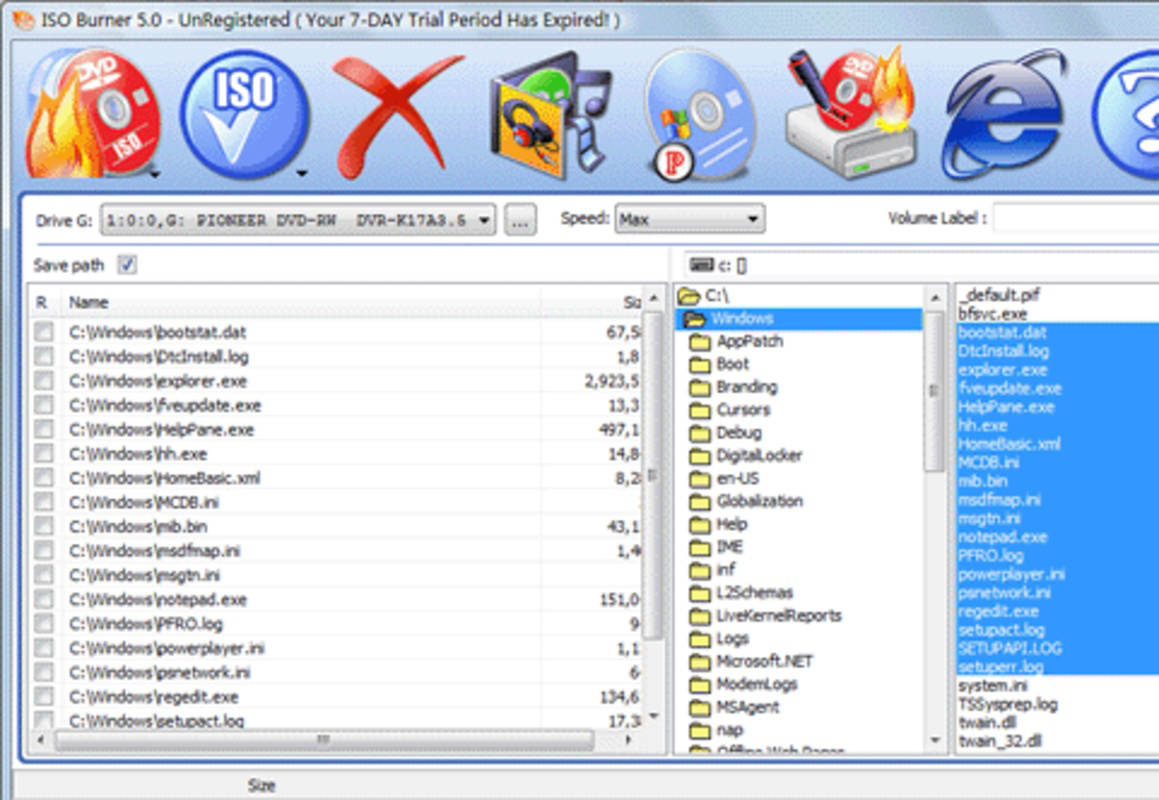
Task: Check the box for HelpPane.exe row
Action: pos(44,430)
